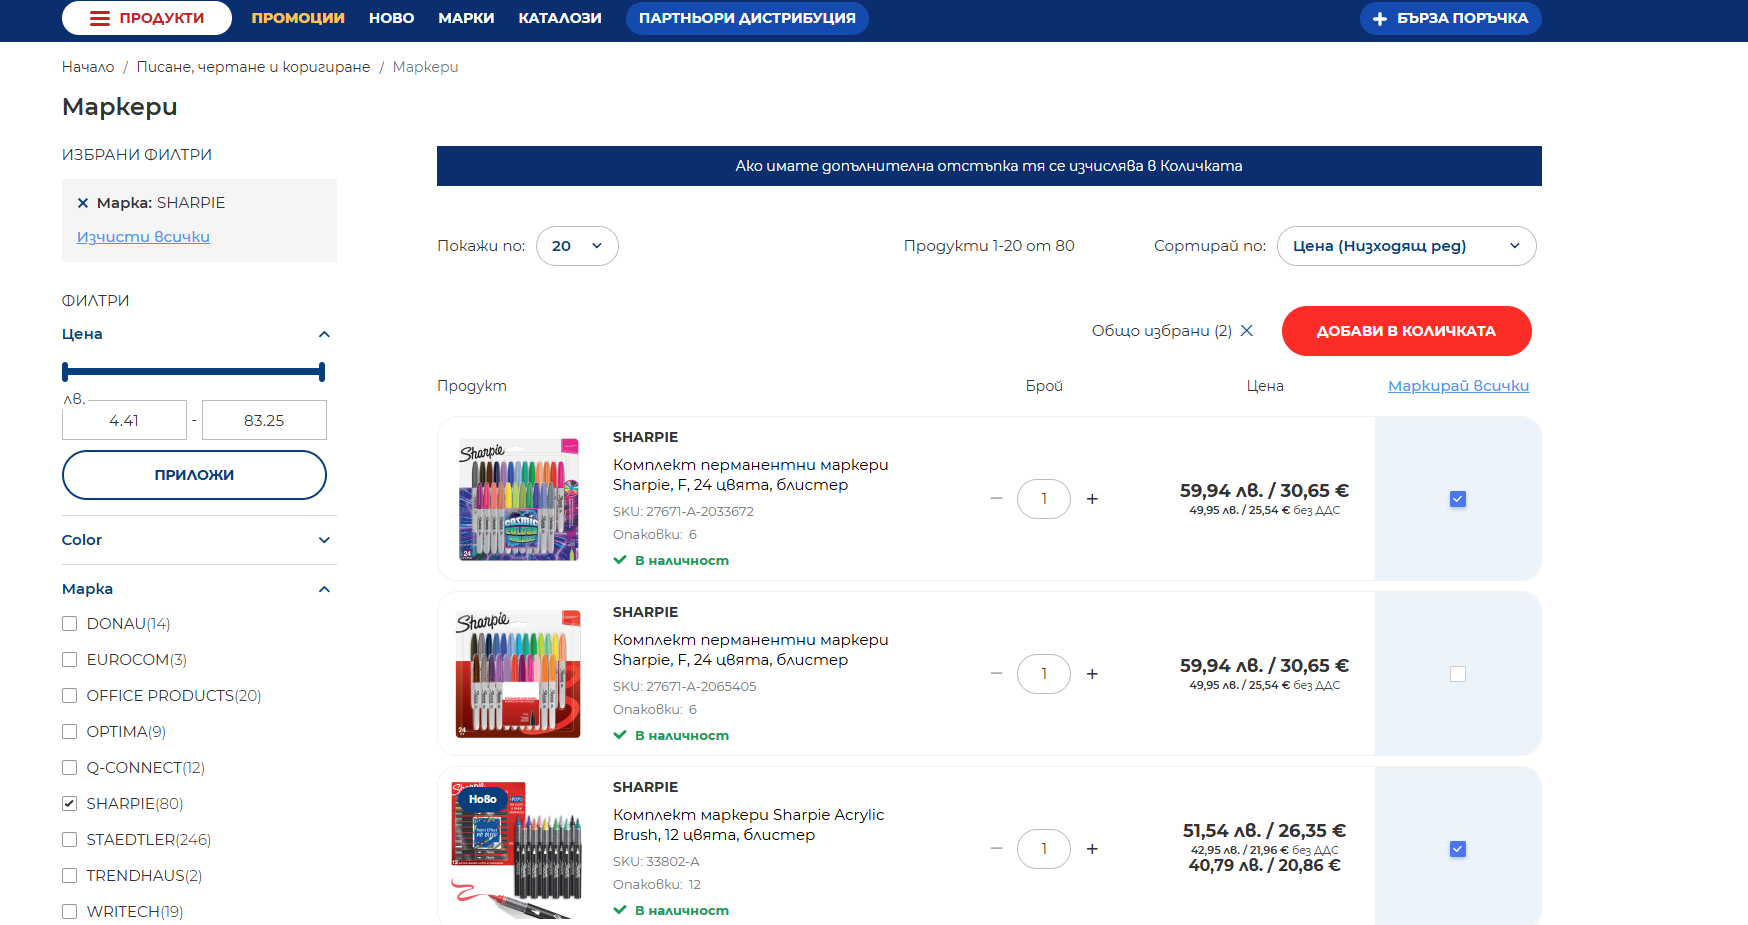Viewport: 1748px width, 925px height.
Task: Click the right price slider handle
Action: coord(321,372)
